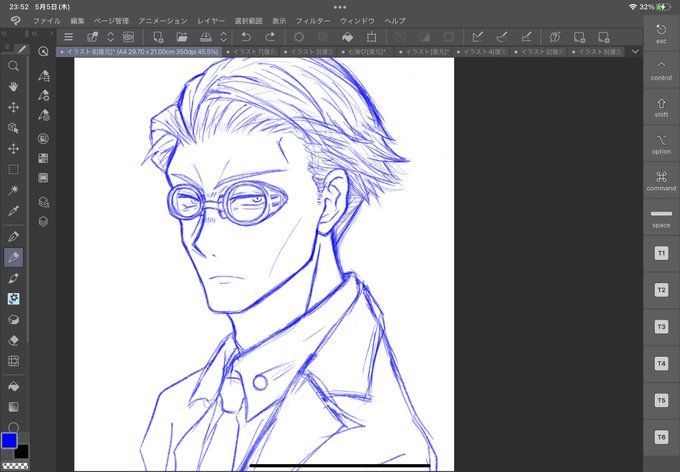Select the Zoom magnifier tool
The image size is (680, 472).
click(13, 66)
